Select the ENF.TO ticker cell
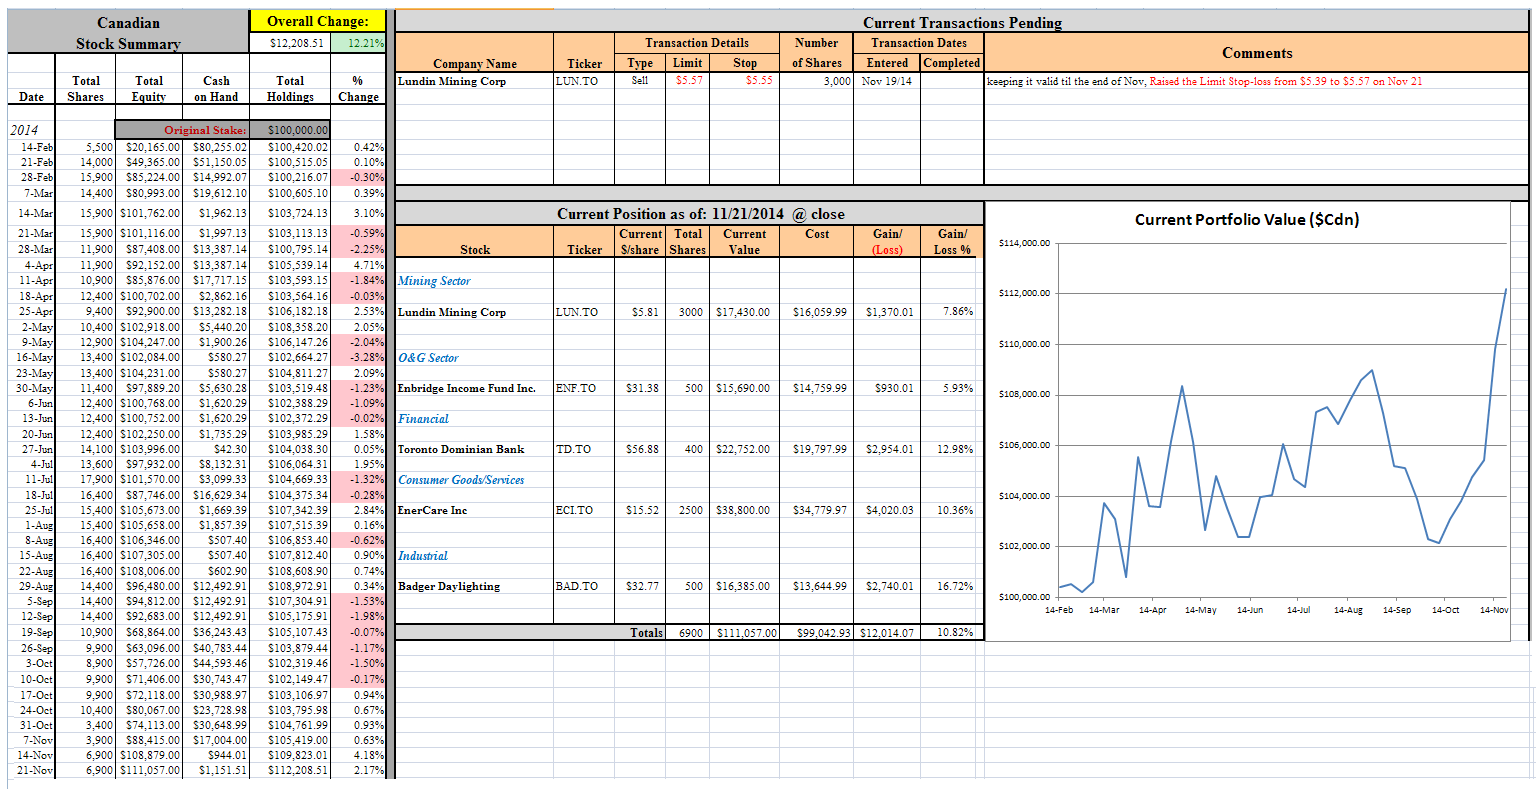Image resolution: width=1536 pixels, height=789 pixels. tap(576, 388)
